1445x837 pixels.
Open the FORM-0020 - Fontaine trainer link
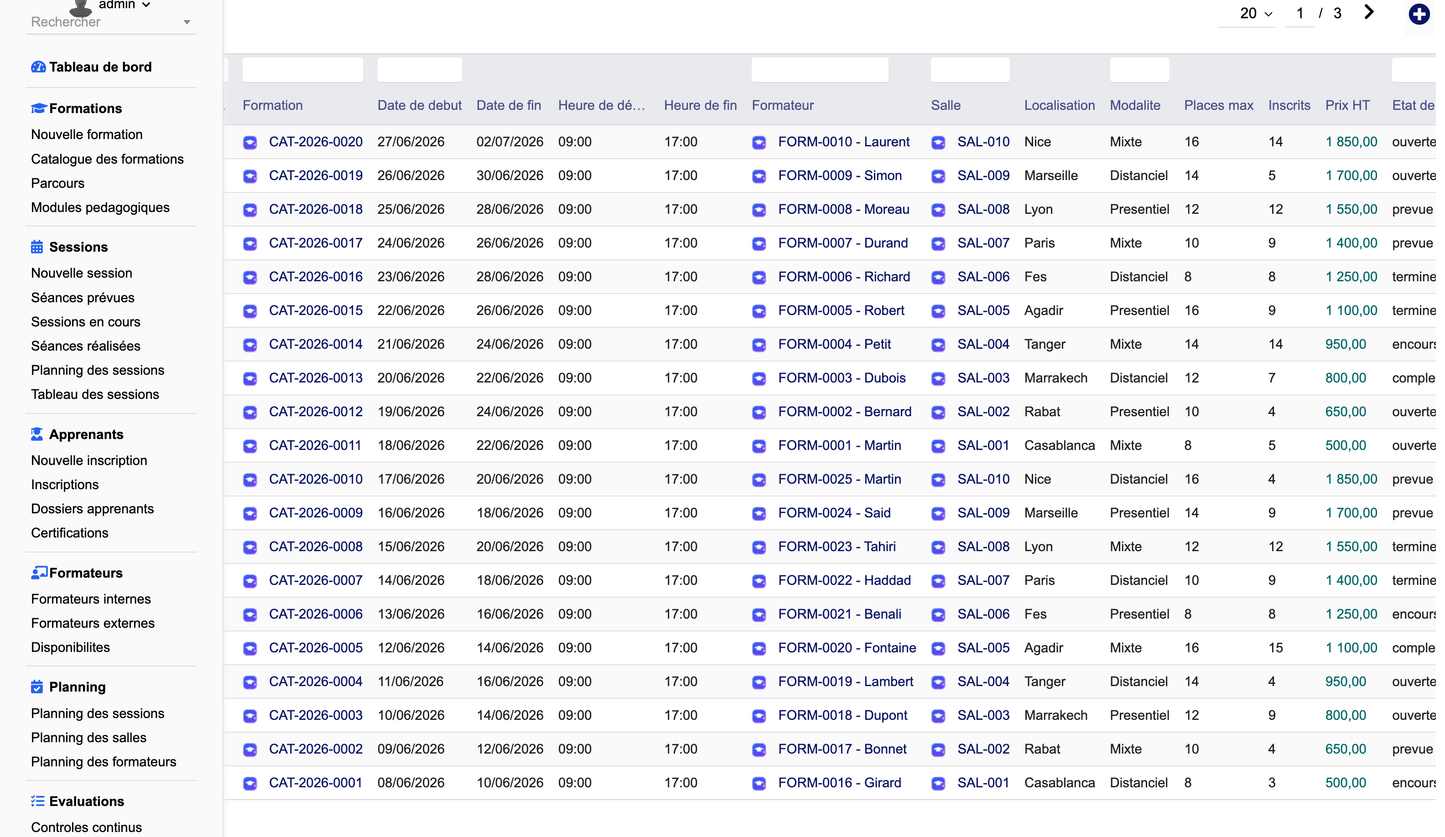tap(847, 648)
